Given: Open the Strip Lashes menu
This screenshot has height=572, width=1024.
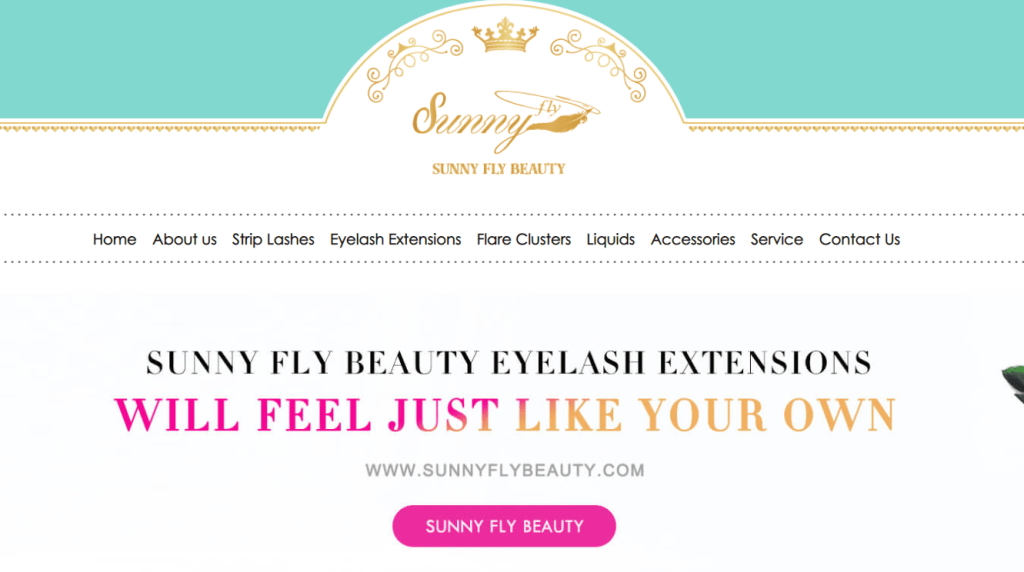Looking at the screenshot, I should pyautogui.click(x=273, y=239).
